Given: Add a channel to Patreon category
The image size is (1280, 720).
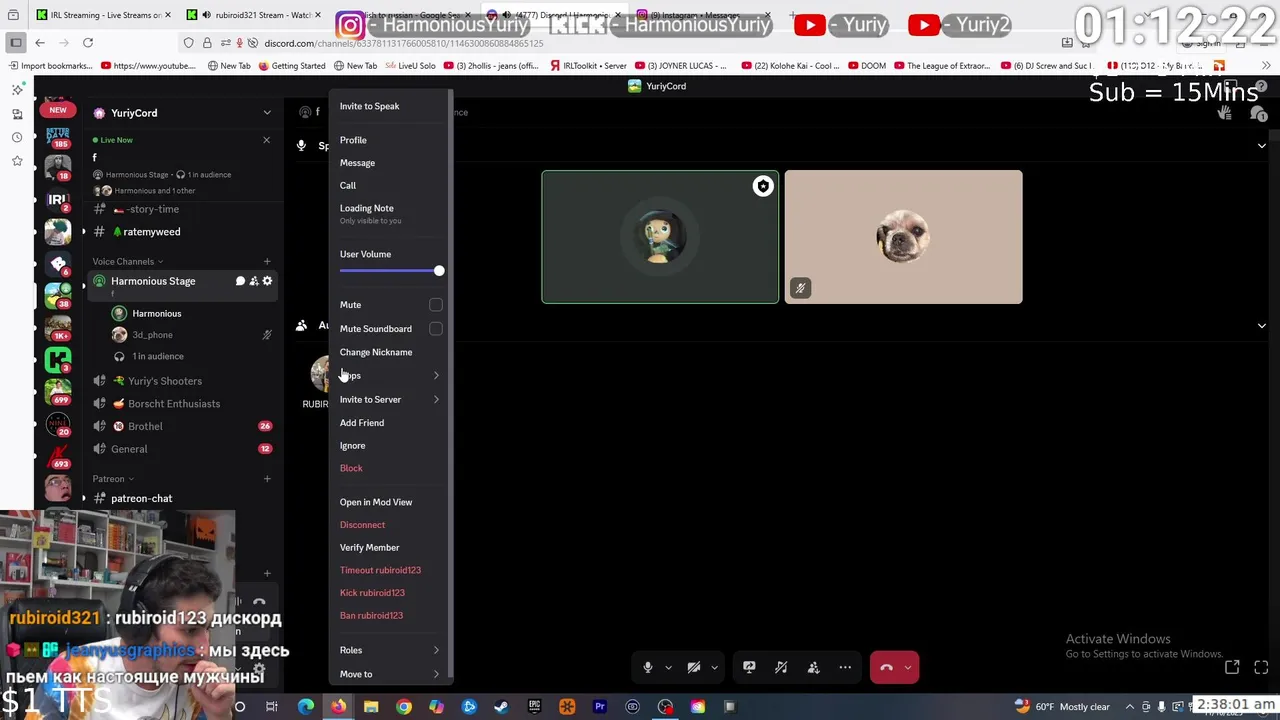Looking at the screenshot, I should click(267, 479).
